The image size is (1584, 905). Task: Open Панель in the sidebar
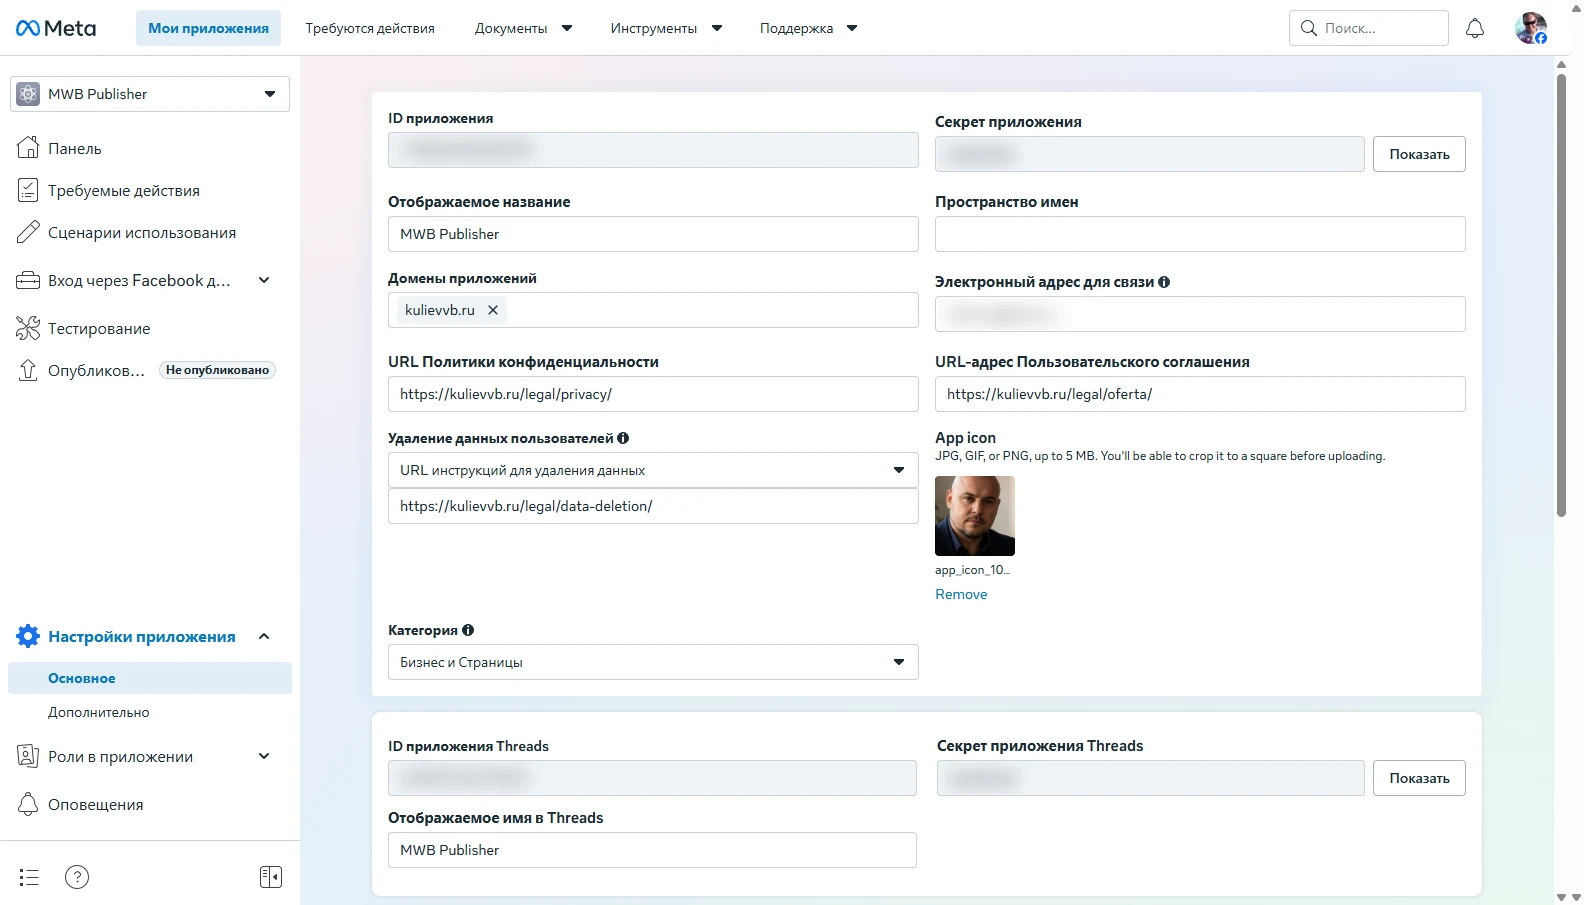click(75, 148)
